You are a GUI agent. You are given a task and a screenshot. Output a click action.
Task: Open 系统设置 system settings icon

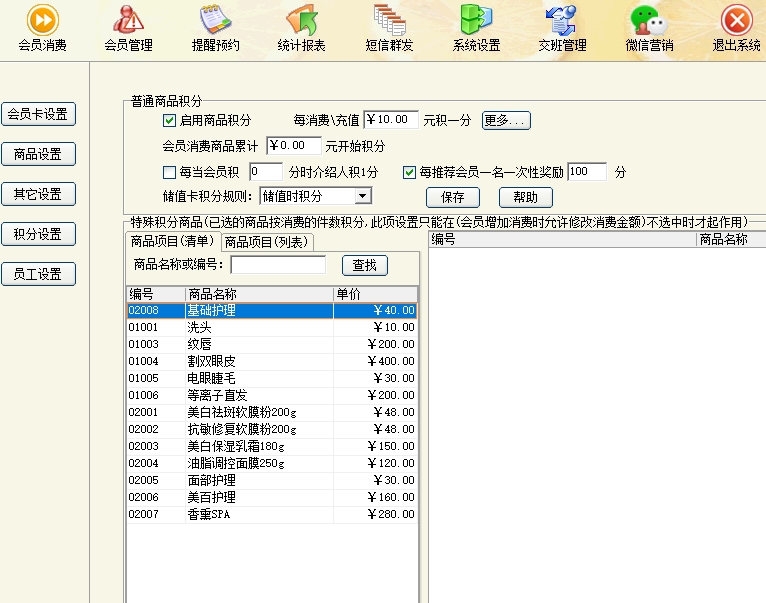(476, 20)
